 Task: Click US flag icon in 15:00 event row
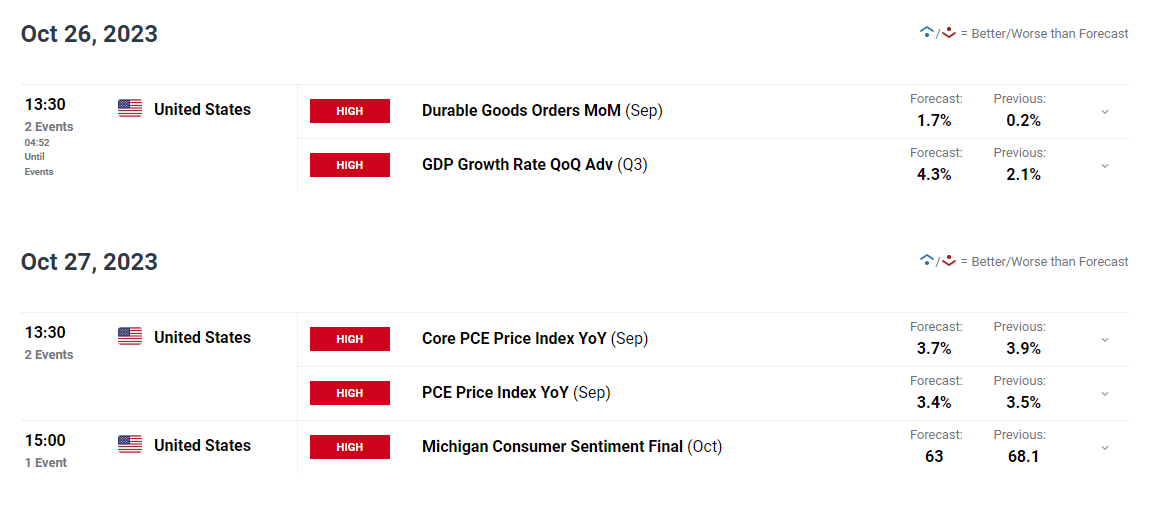click(129, 445)
